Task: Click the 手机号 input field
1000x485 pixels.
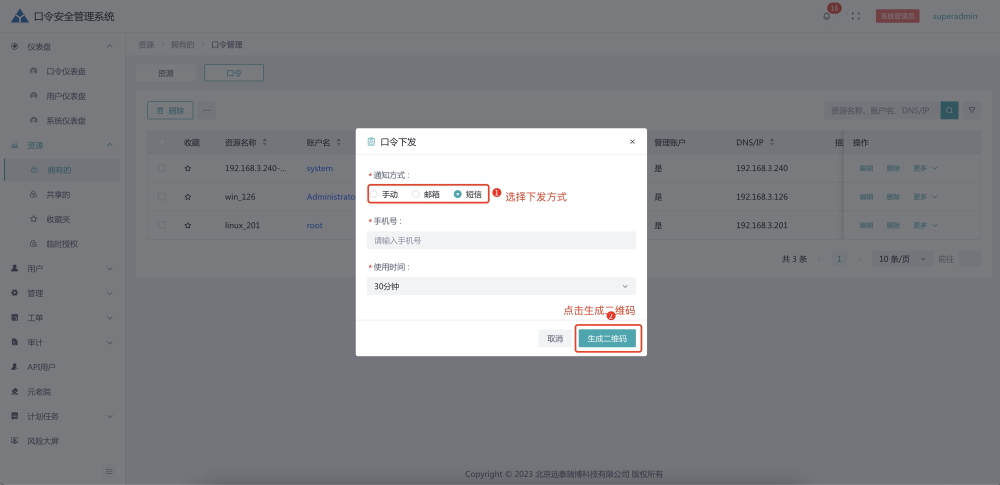Action: point(501,240)
